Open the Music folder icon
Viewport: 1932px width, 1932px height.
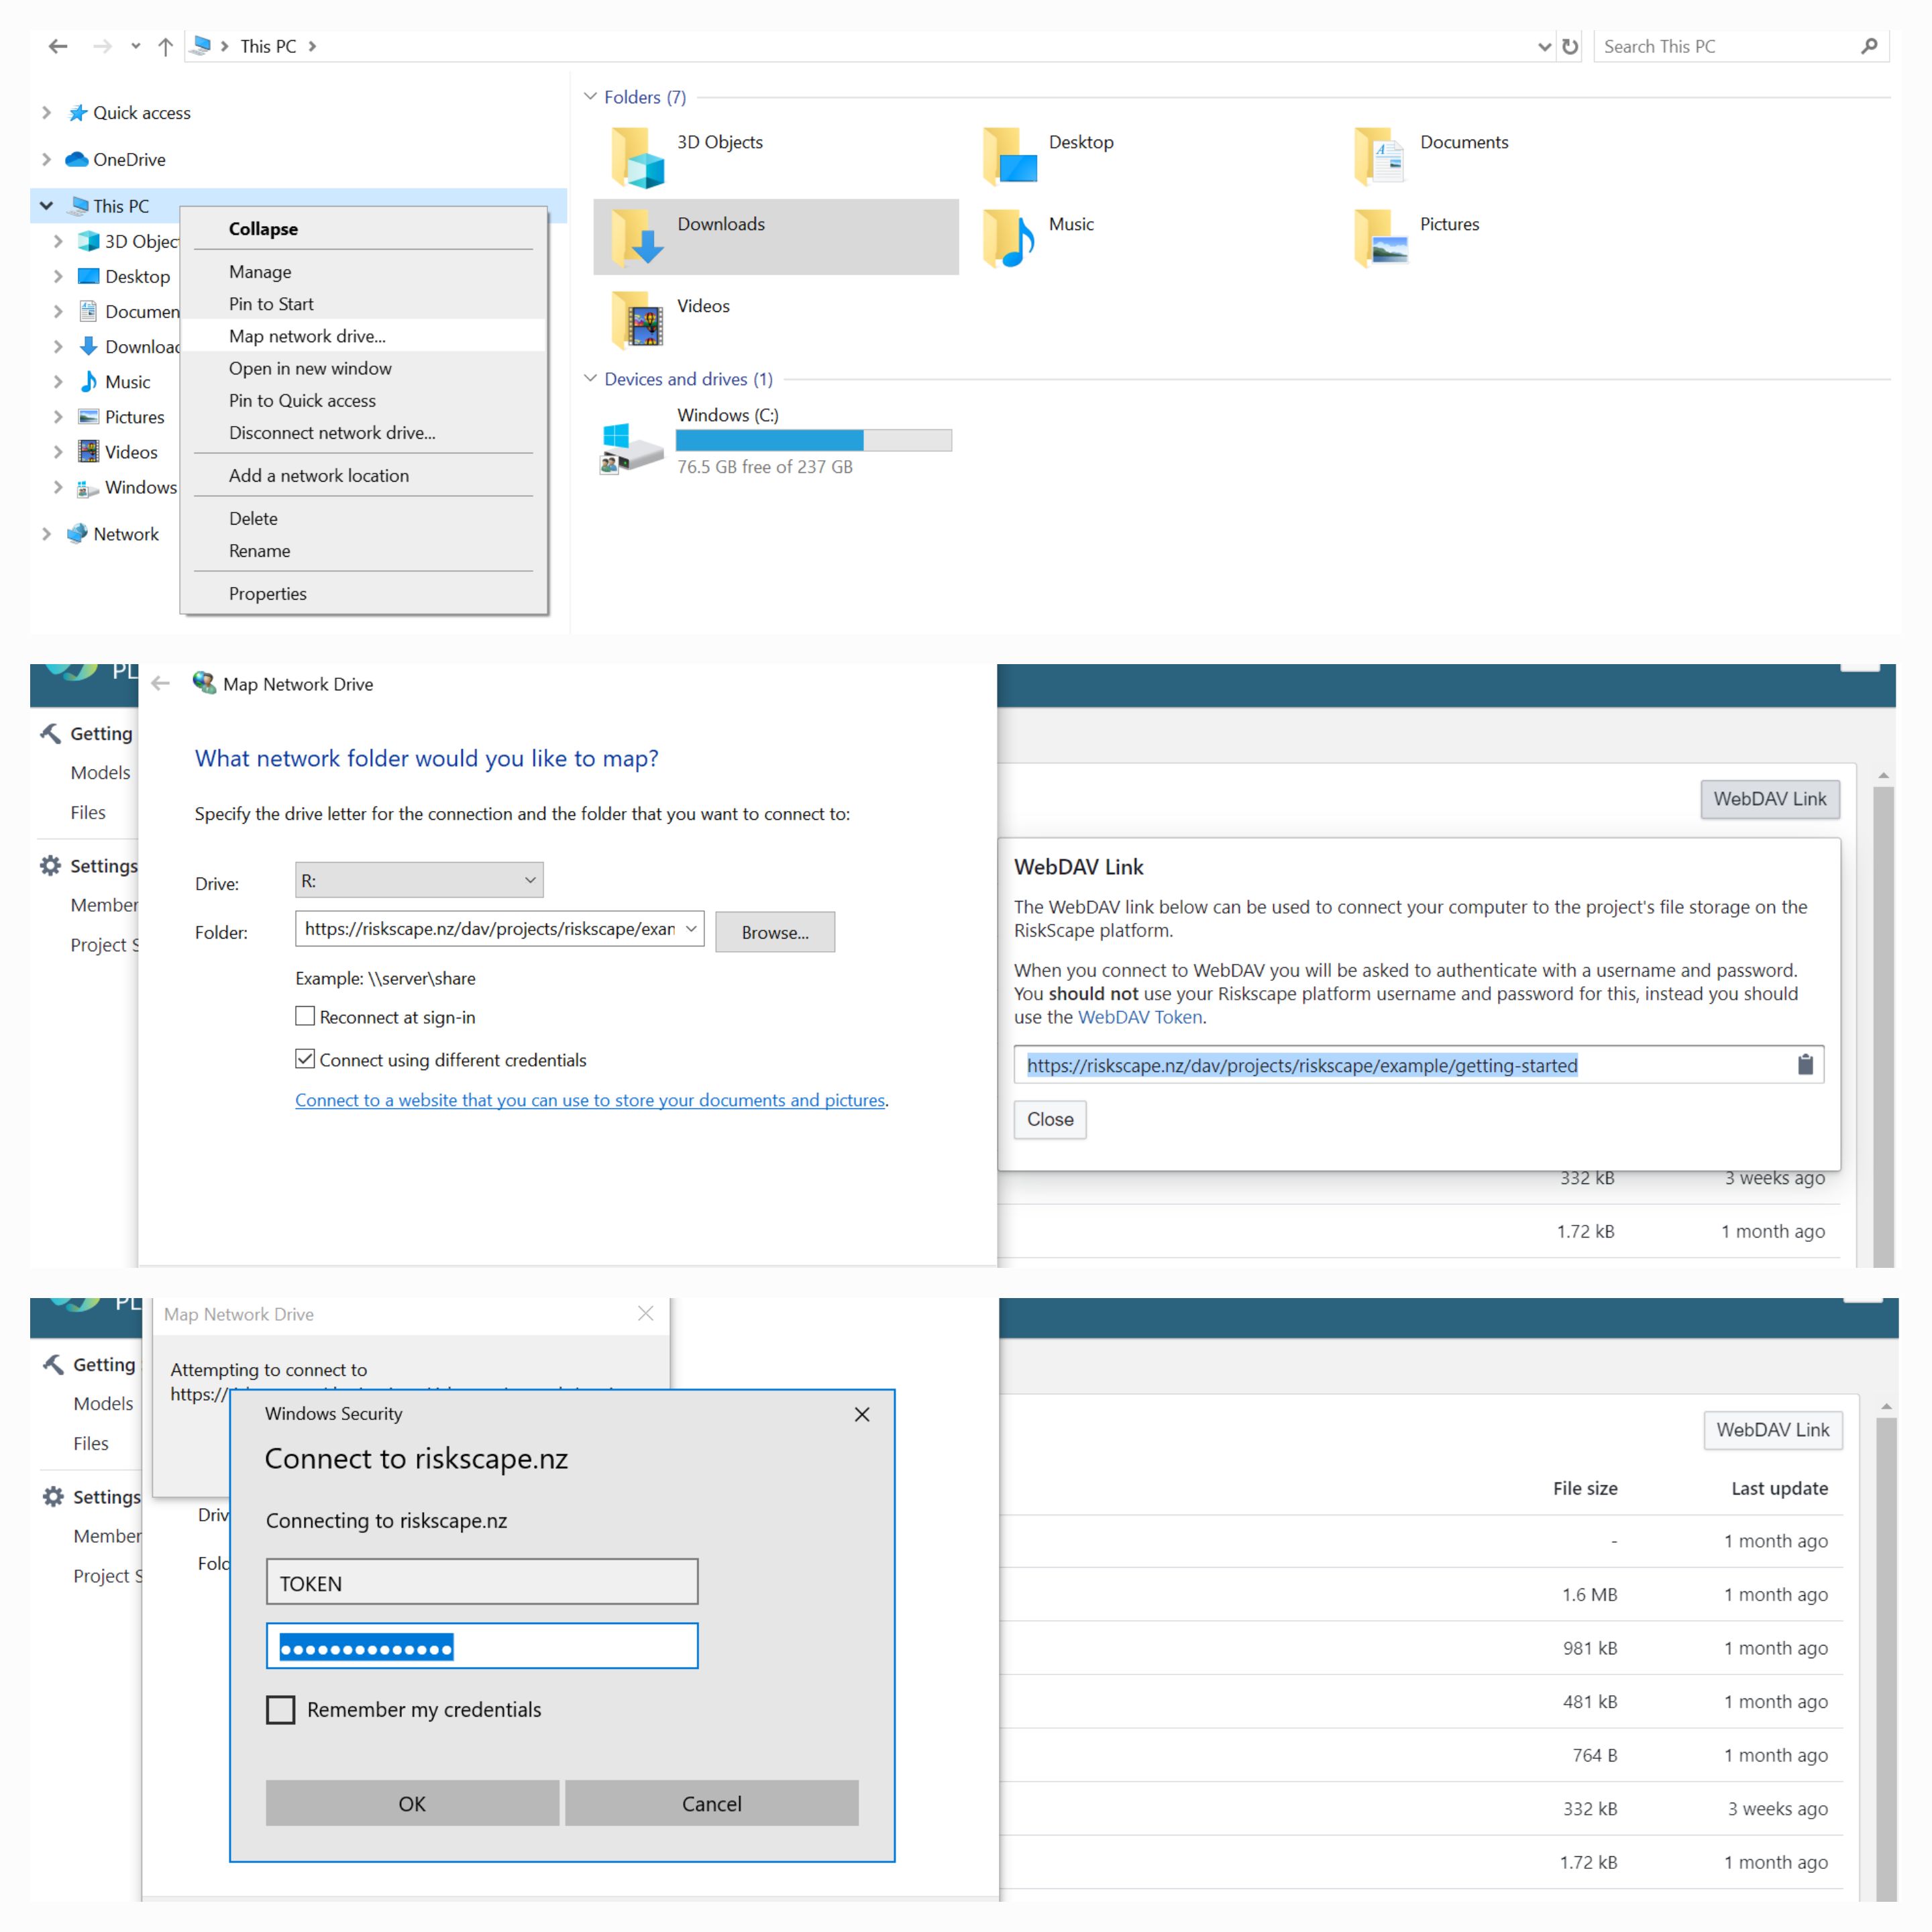pyautogui.click(x=1010, y=238)
